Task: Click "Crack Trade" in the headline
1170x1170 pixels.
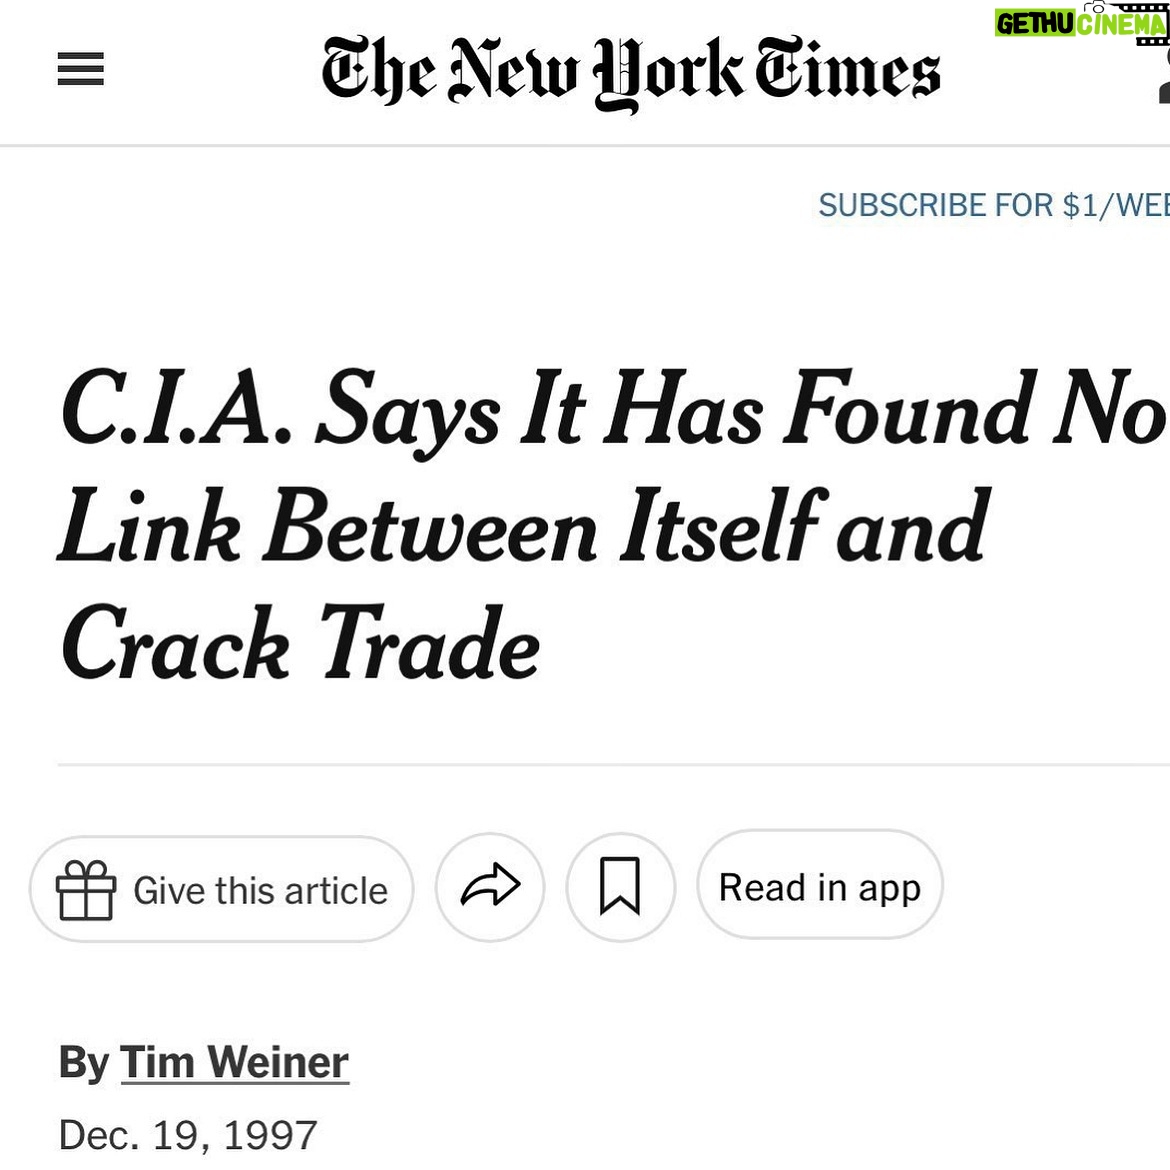Action: click(x=300, y=645)
